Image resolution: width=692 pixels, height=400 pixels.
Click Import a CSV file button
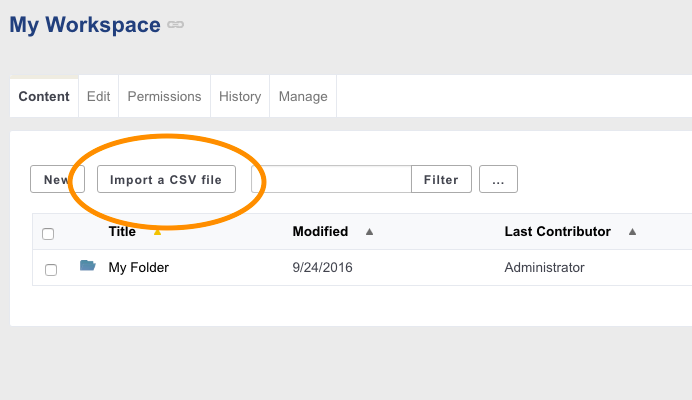(166, 179)
